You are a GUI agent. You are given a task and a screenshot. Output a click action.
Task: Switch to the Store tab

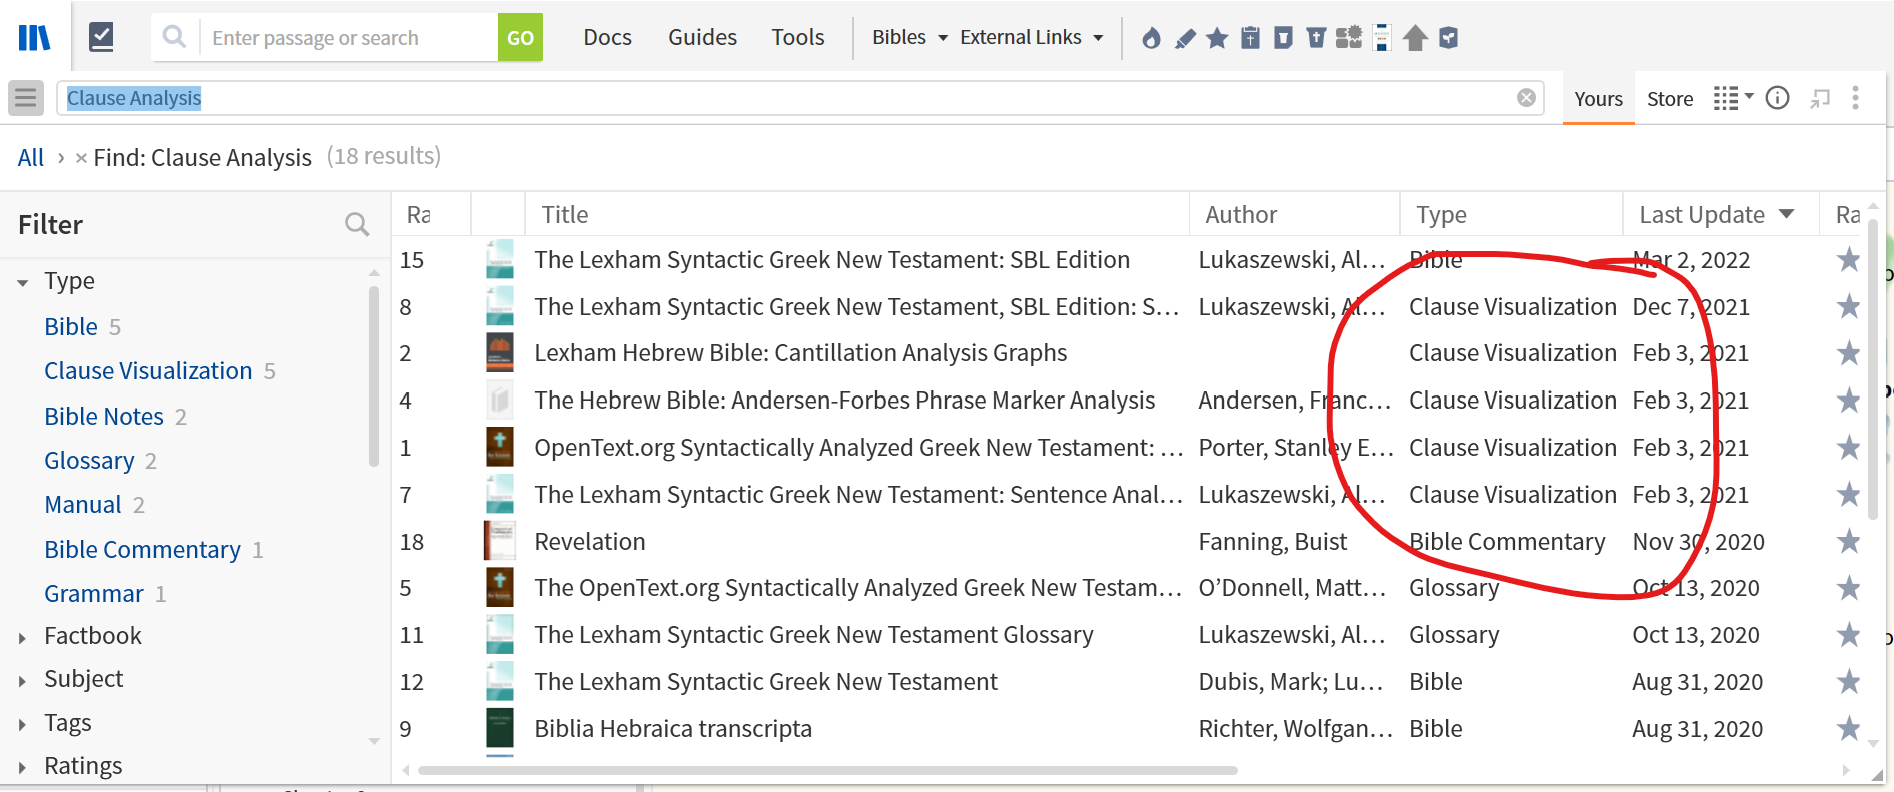[x=1670, y=99]
